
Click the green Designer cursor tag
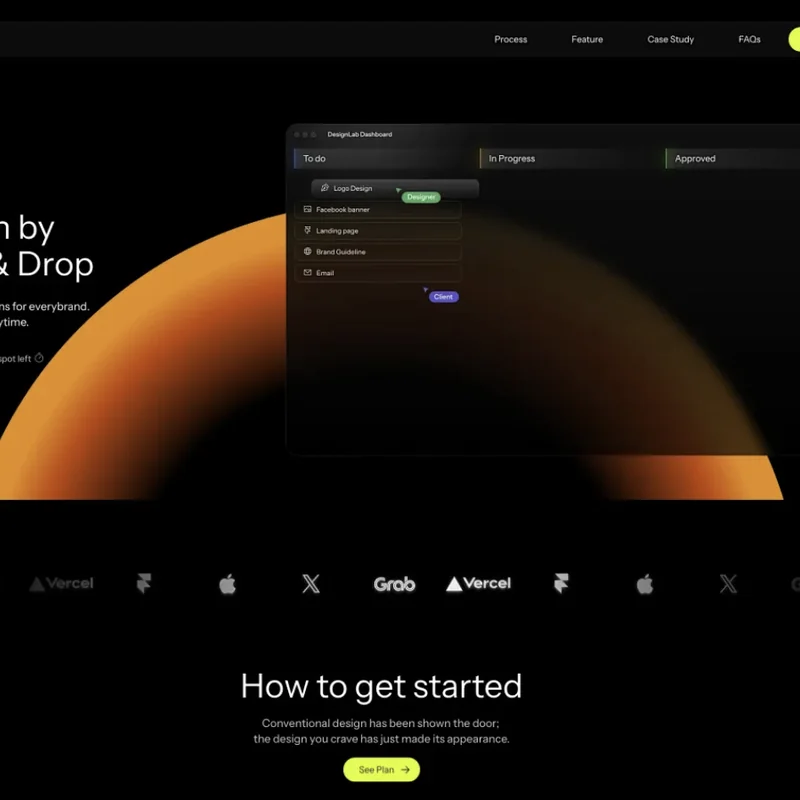coord(421,197)
